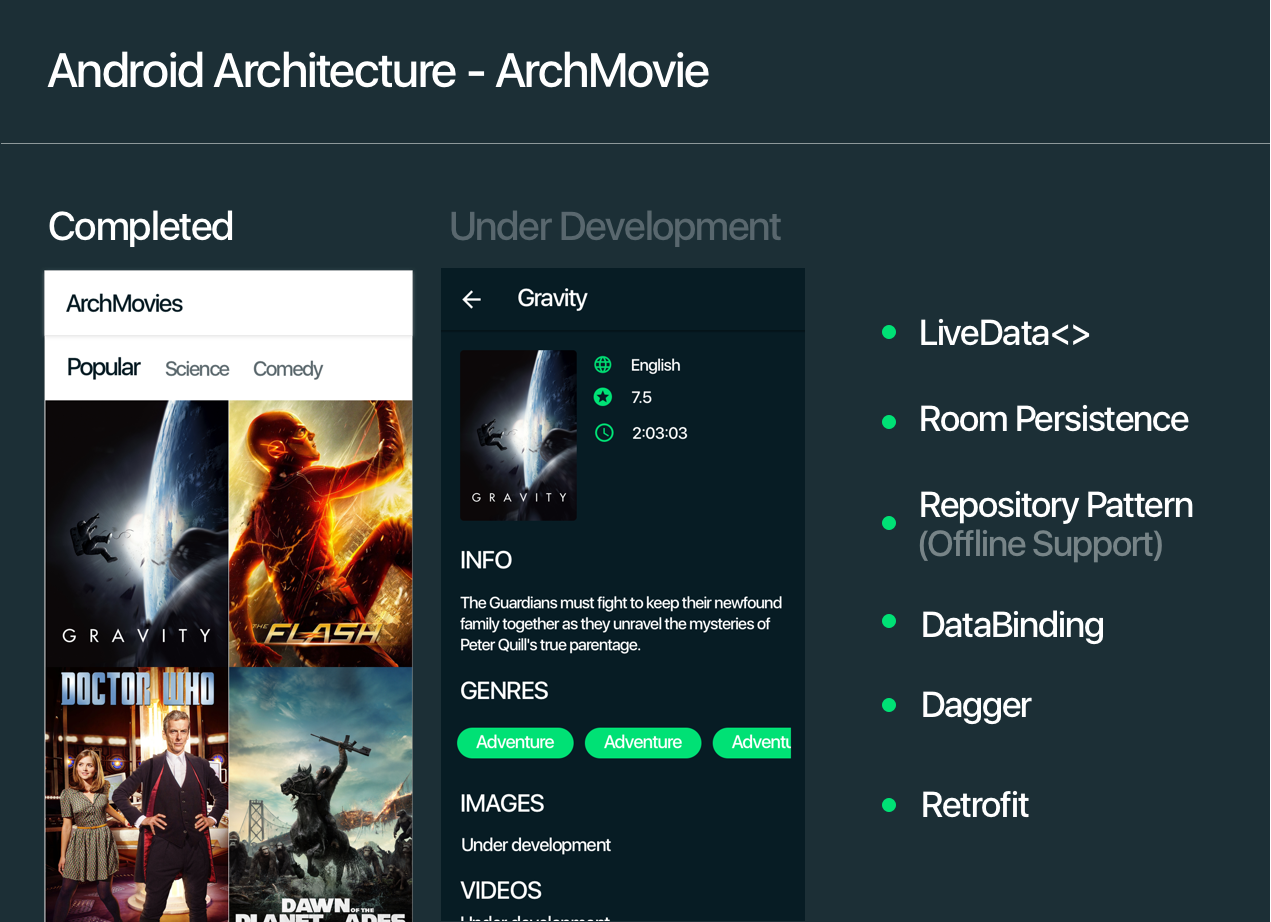Click the Android Architecture - ArchMovie title

tap(378, 71)
